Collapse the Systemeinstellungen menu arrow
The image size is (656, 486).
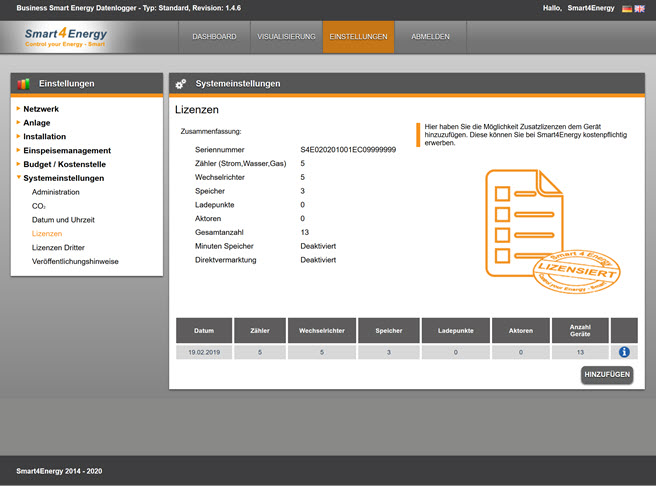point(18,177)
